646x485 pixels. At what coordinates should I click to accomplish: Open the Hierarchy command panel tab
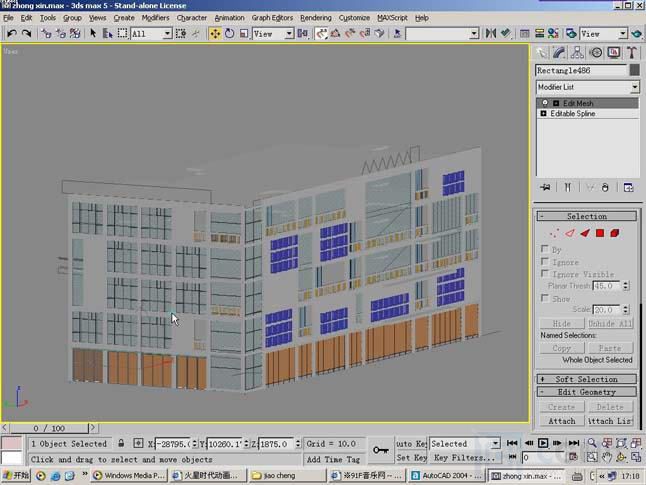[x=577, y=53]
